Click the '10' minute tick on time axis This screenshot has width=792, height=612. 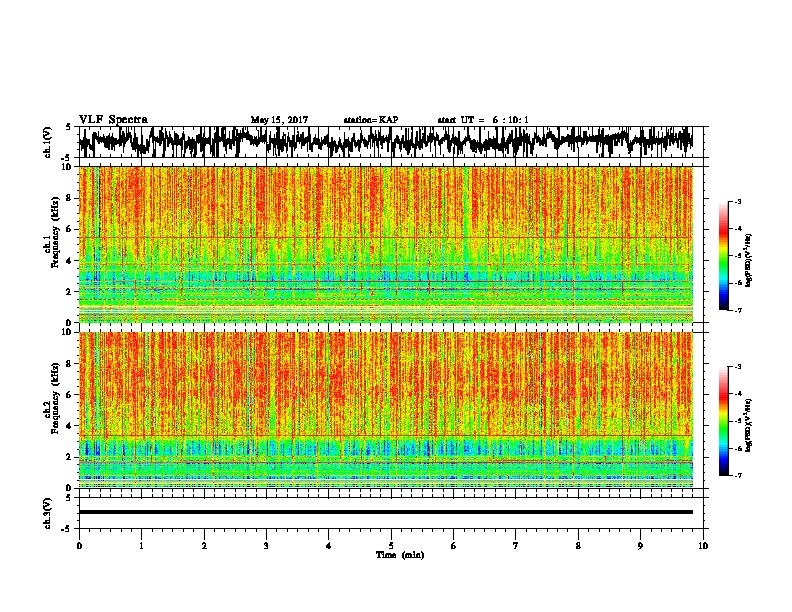pyautogui.click(x=703, y=546)
